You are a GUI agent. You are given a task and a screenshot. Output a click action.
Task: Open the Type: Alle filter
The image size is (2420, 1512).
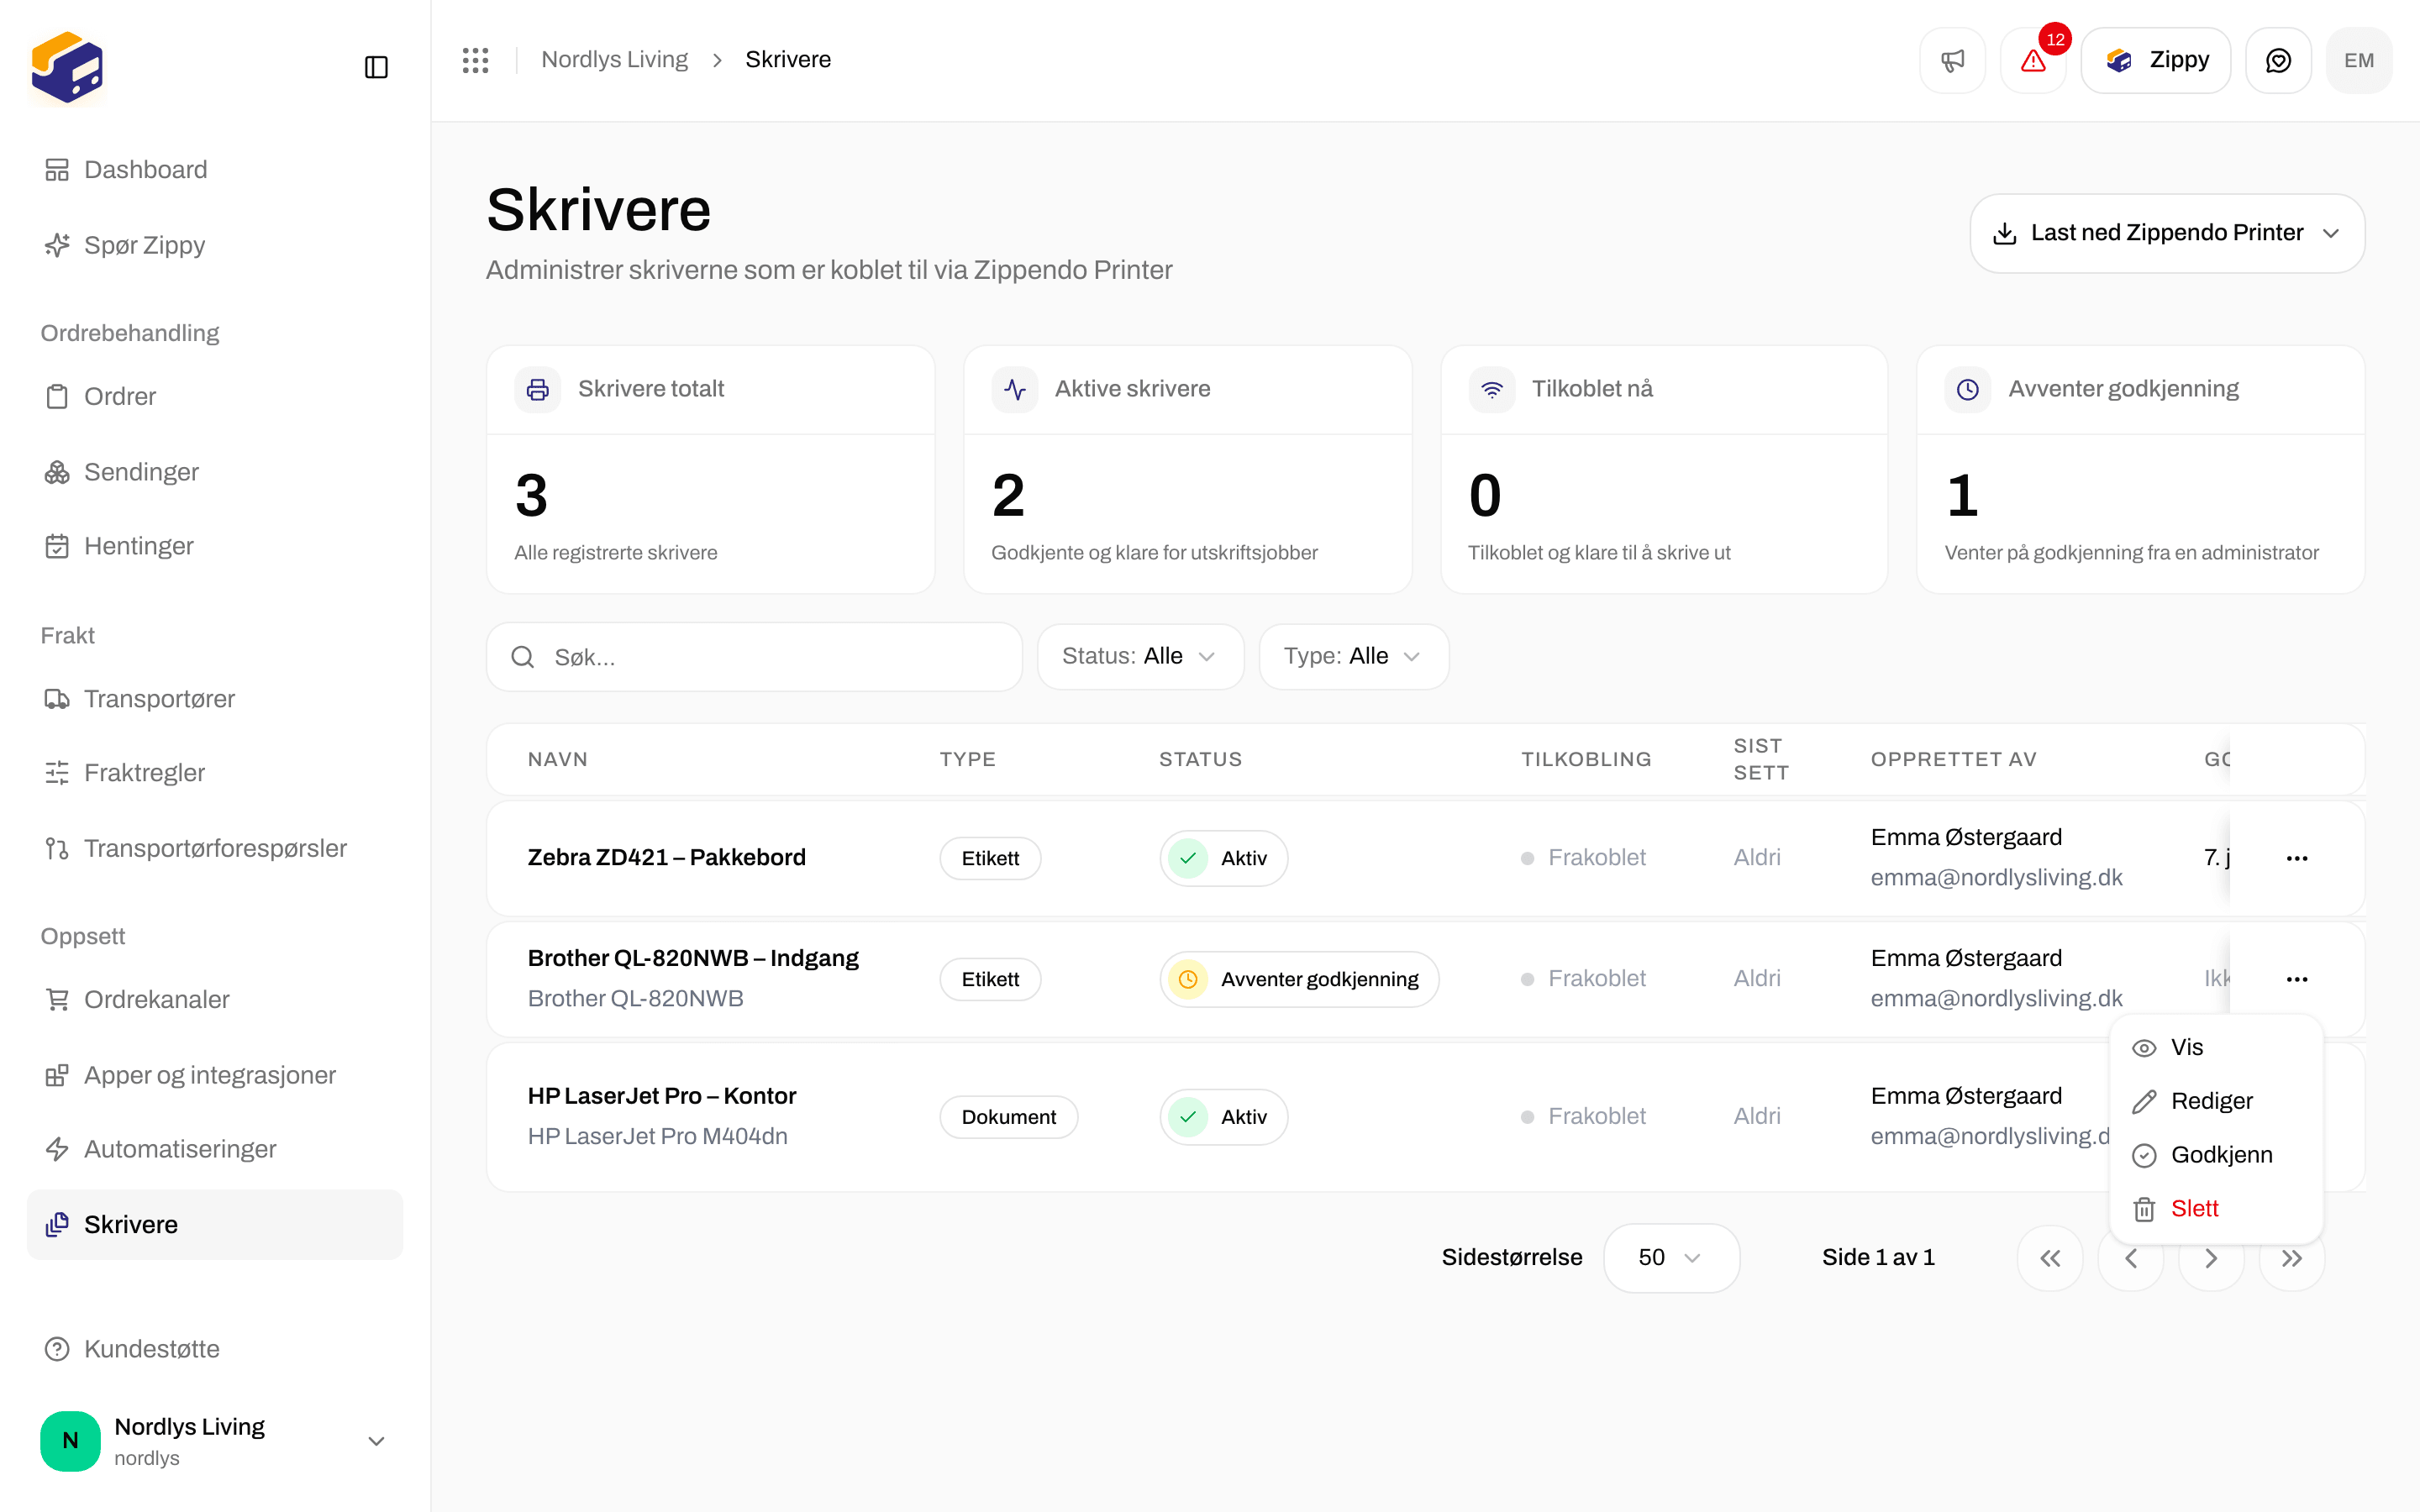pyautogui.click(x=1353, y=656)
